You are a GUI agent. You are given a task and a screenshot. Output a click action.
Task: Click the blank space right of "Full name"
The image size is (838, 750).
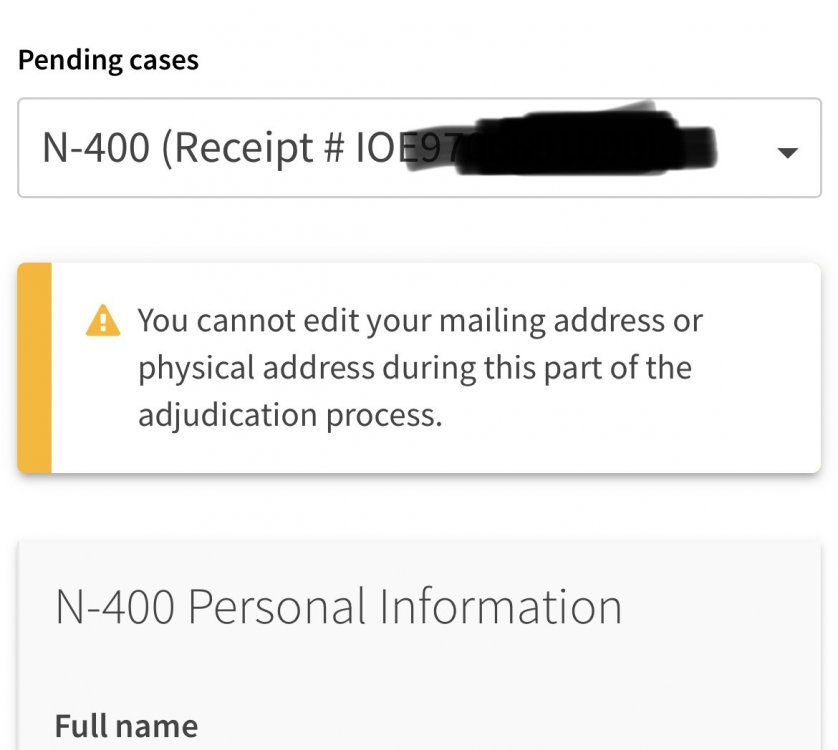click(500, 725)
